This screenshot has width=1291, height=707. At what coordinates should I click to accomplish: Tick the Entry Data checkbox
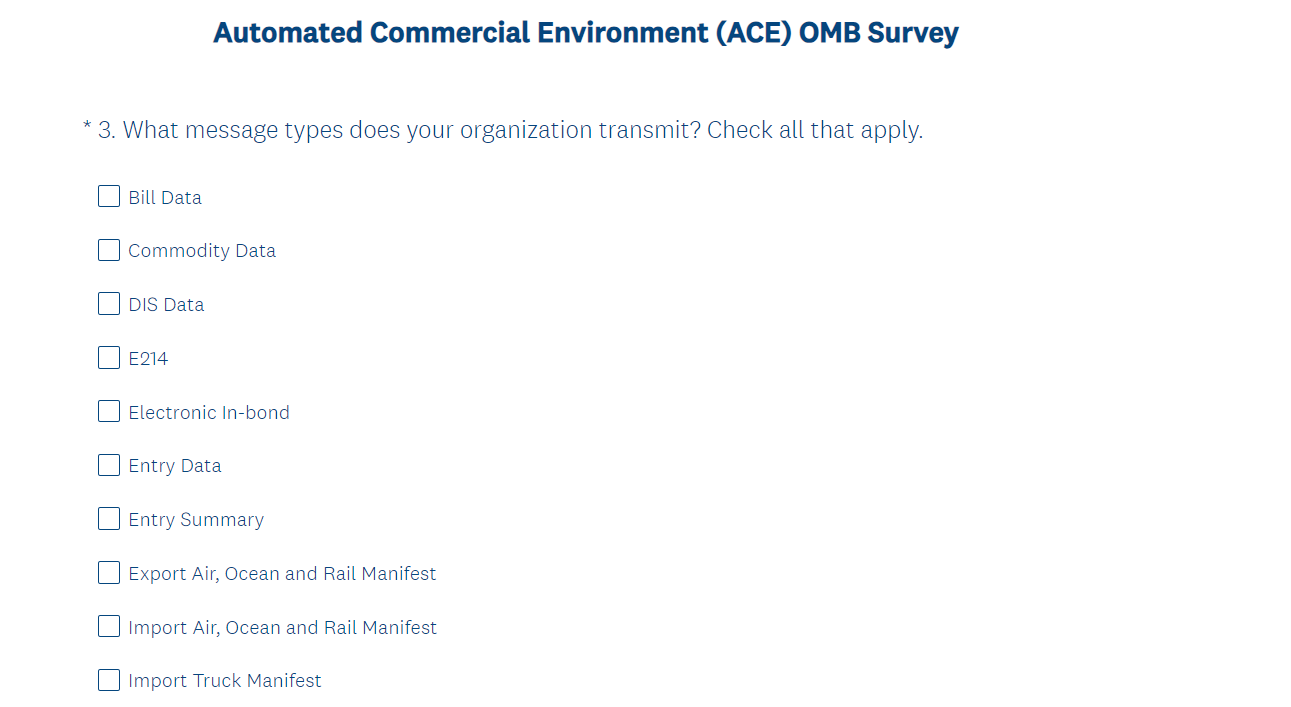click(109, 465)
